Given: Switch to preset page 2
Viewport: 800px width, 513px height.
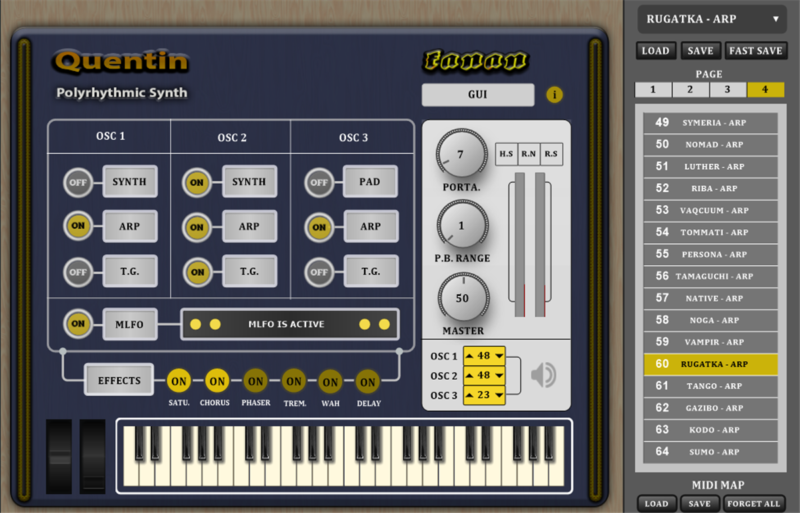Looking at the screenshot, I should pyautogui.click(x=690, y=90).
